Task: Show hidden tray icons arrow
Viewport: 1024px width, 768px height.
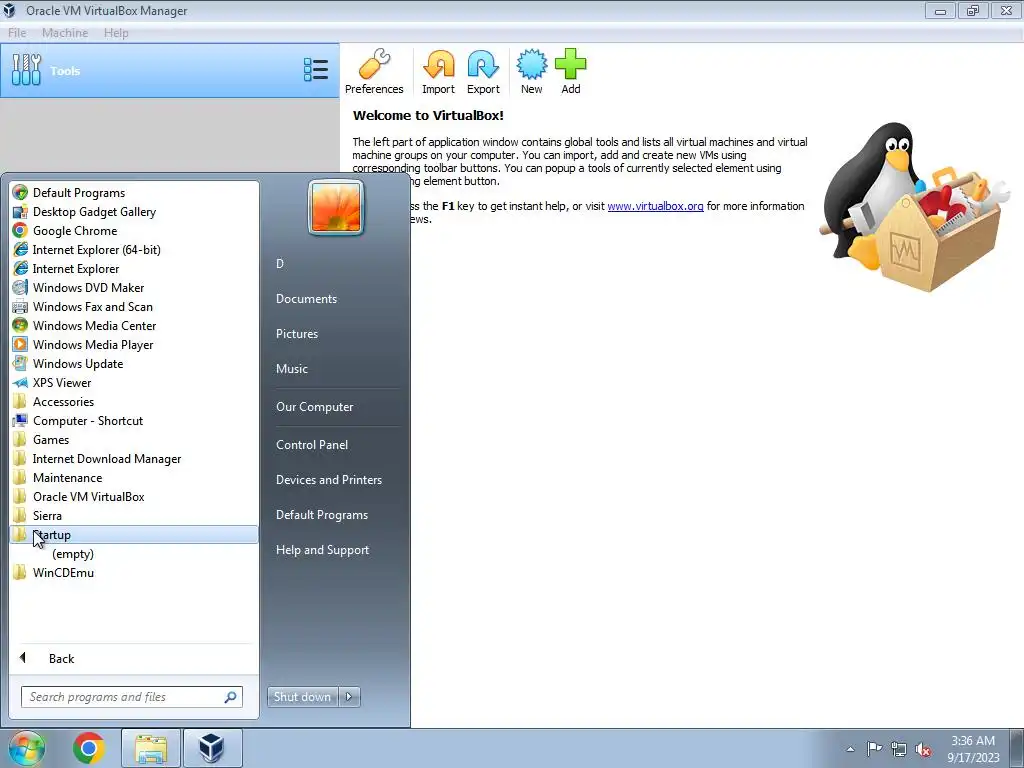Action: 850,749
